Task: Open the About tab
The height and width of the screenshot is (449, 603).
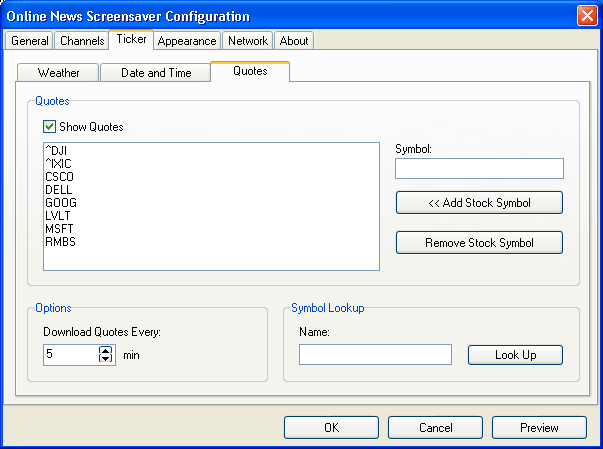Action: pyautogui.click(x=294, y=41)
